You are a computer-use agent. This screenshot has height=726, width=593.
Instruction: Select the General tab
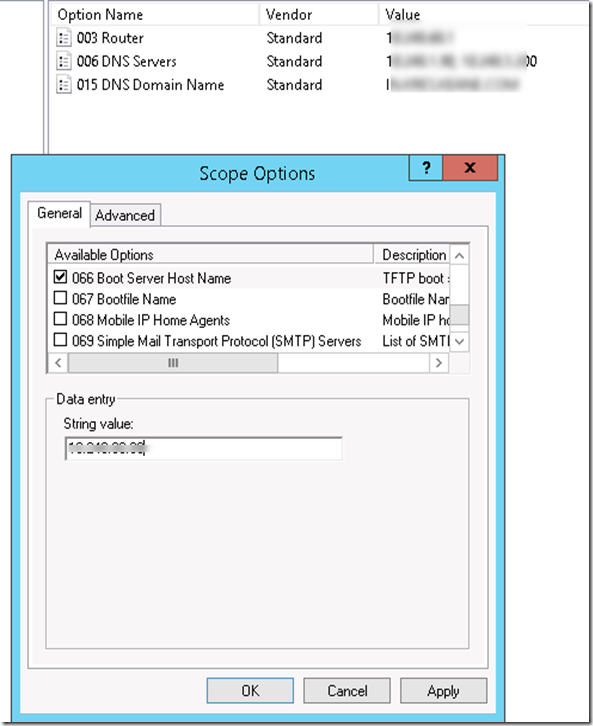pos(59,213)
